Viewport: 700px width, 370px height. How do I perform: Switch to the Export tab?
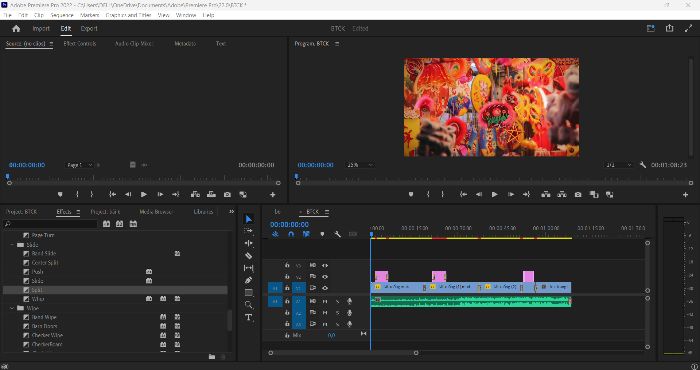(89, 29)
